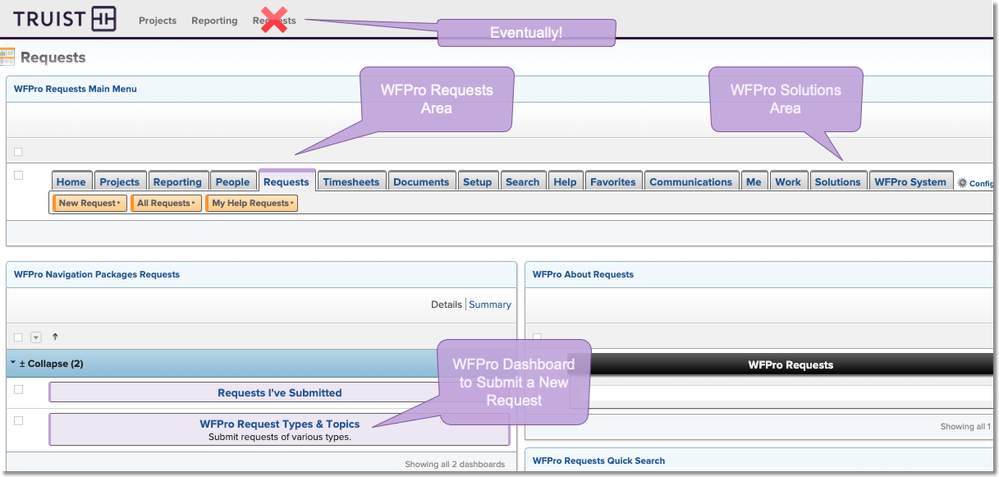999x477 pixels.
Task: Check the box for Requests I've Submitted
Action: 18,389
